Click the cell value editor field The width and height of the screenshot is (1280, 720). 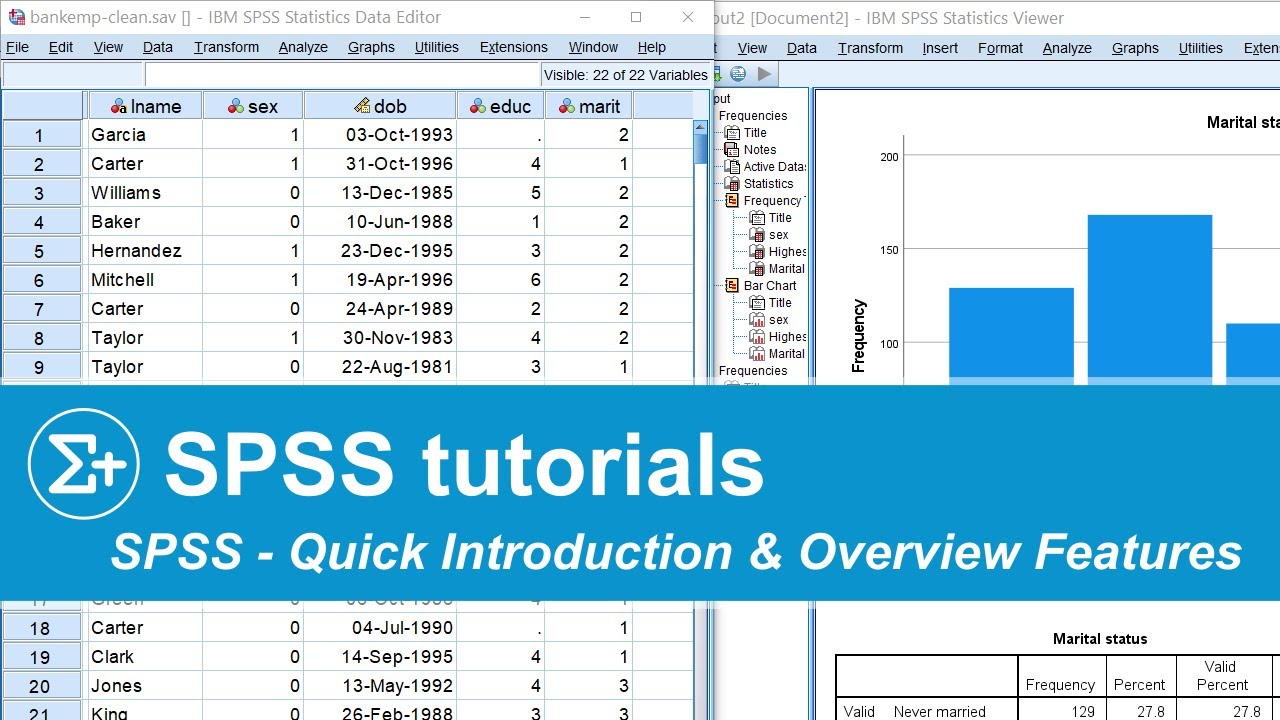pos(342,74)
